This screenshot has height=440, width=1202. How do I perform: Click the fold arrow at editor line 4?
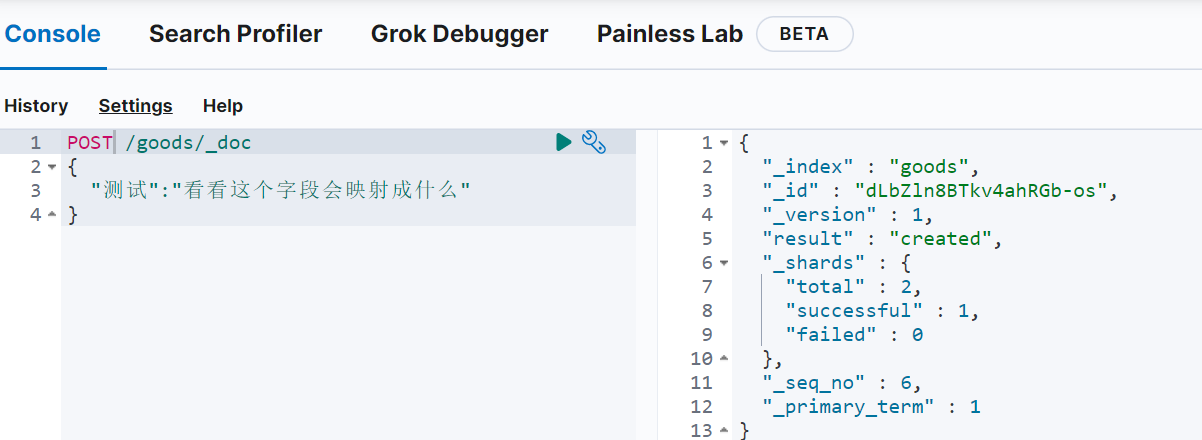(52, 215)
